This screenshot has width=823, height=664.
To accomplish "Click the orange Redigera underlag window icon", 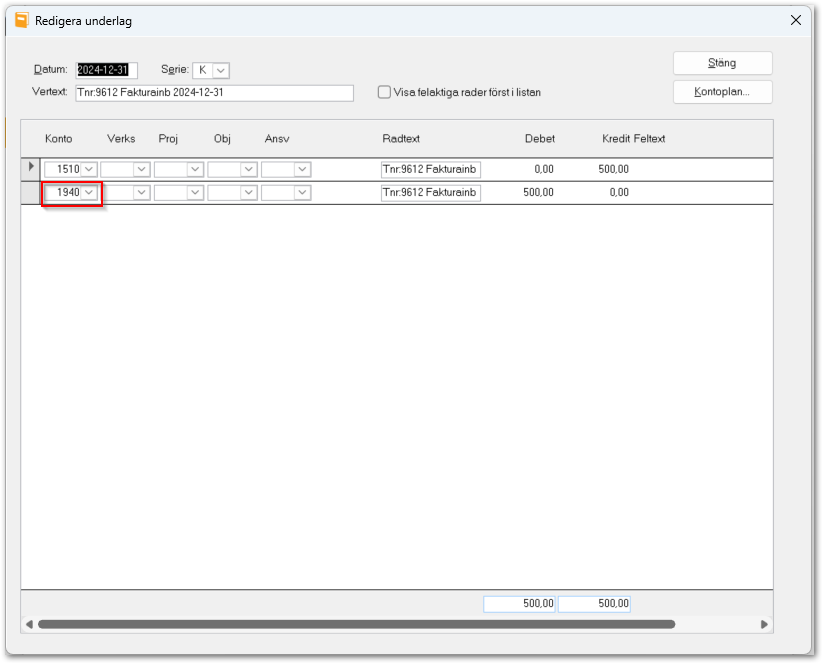I will coord(22,20).
